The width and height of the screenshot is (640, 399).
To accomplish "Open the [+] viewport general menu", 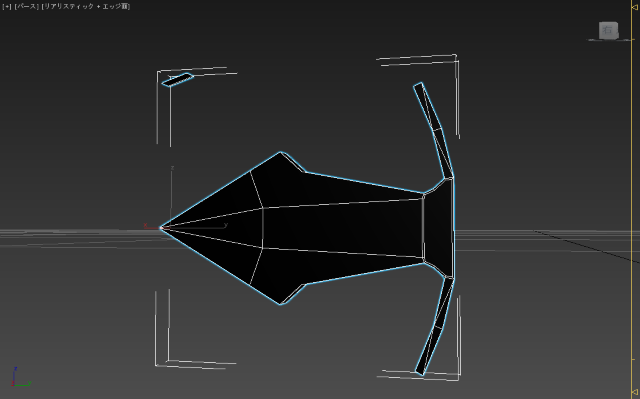I will pyautogui.click(x=7, y=7).
